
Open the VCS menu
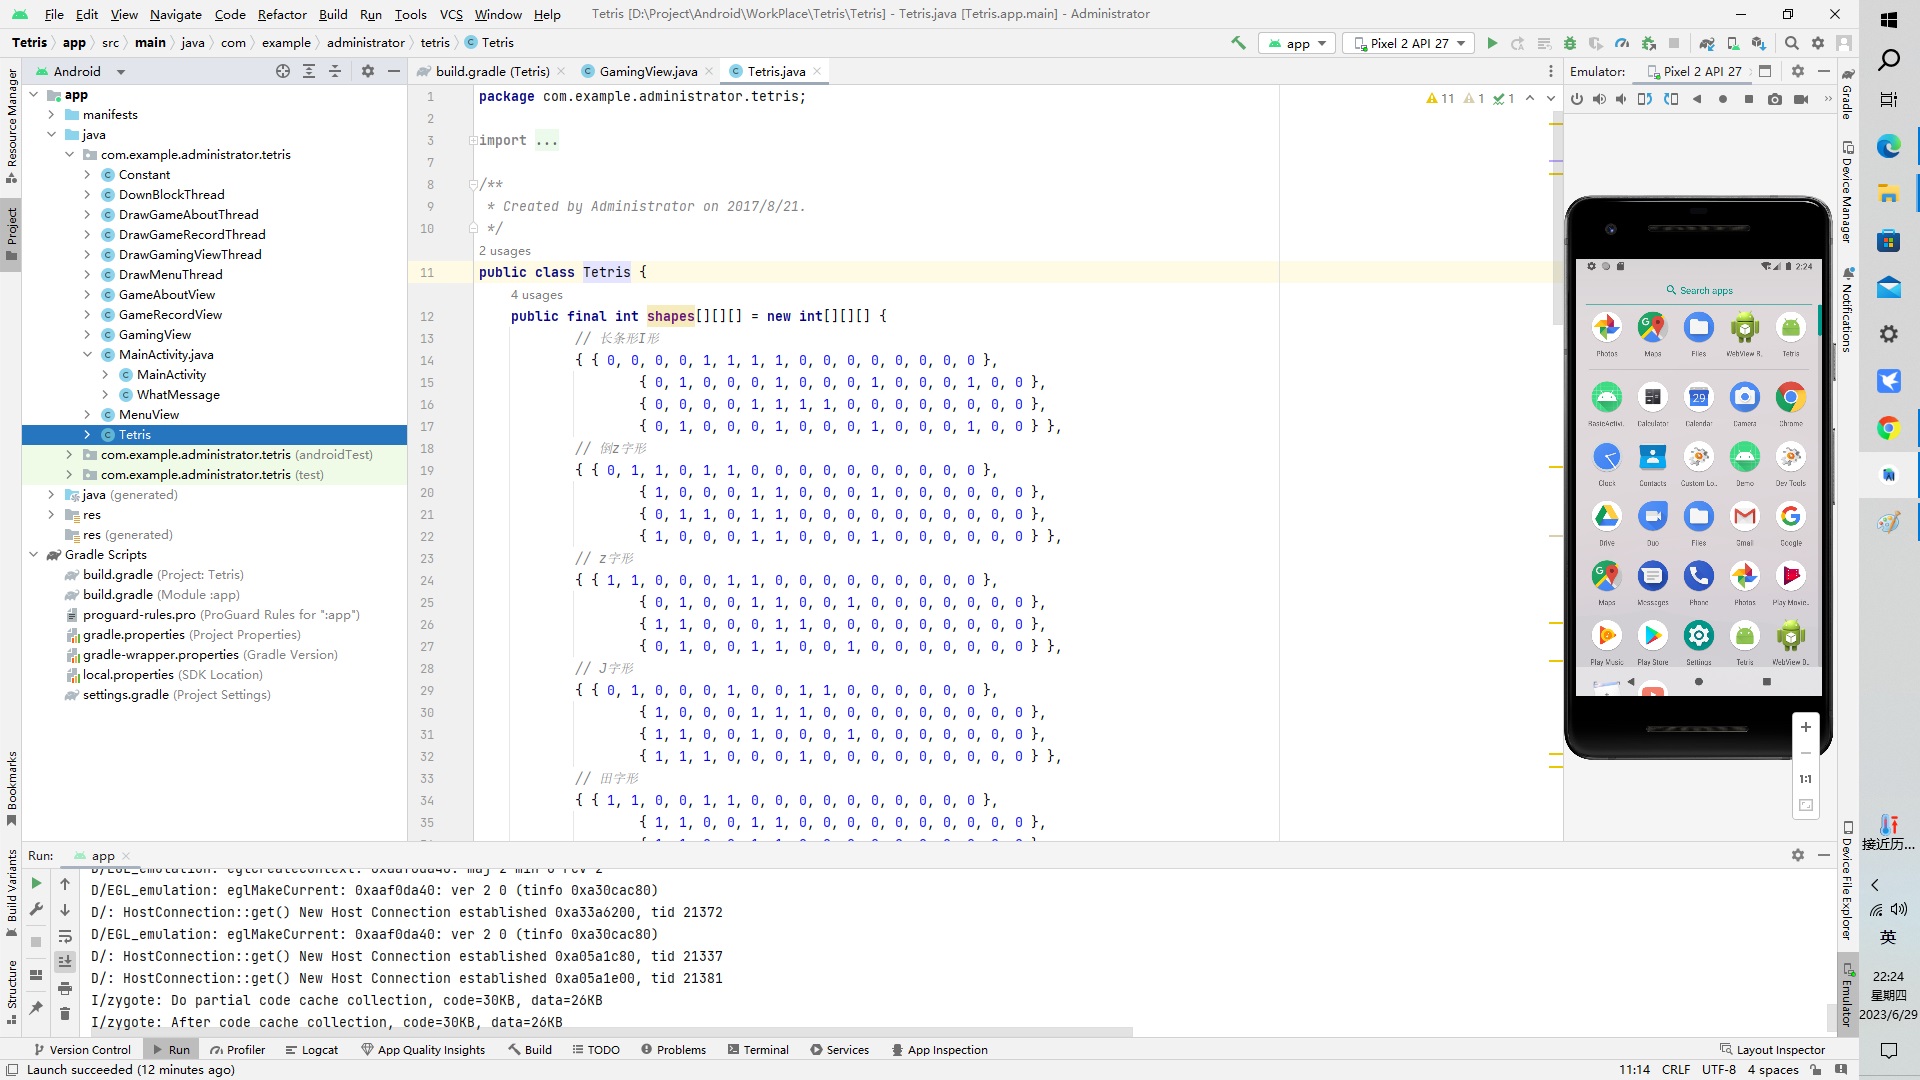coord(451,14)
